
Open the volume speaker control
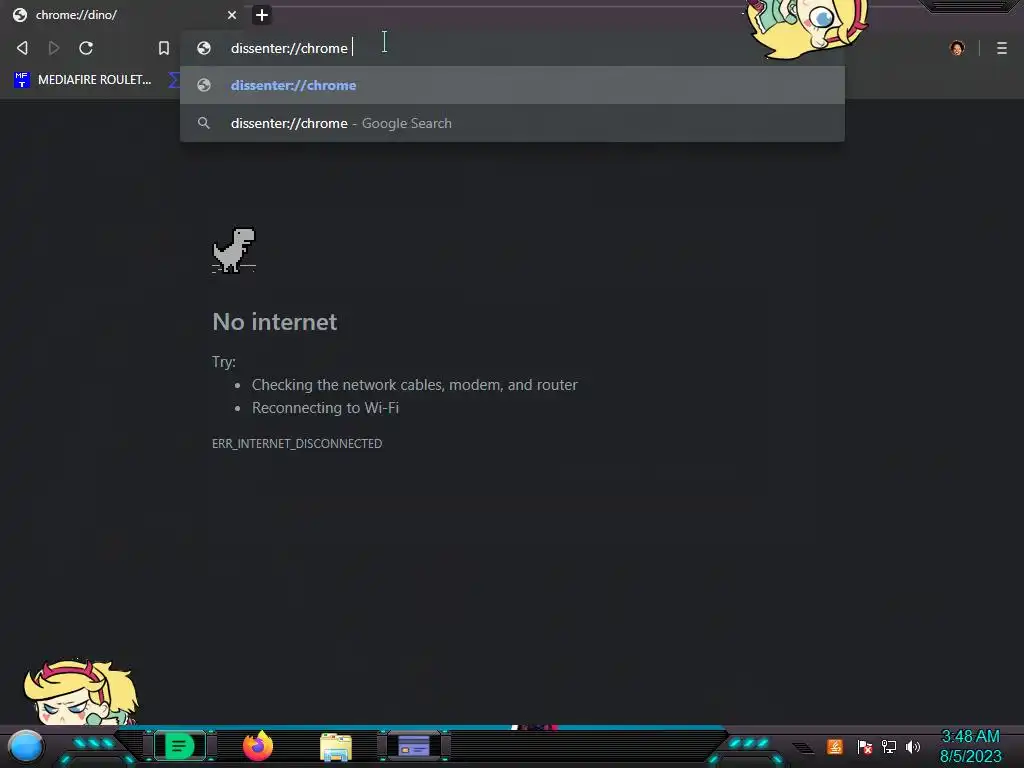(912, 746)
